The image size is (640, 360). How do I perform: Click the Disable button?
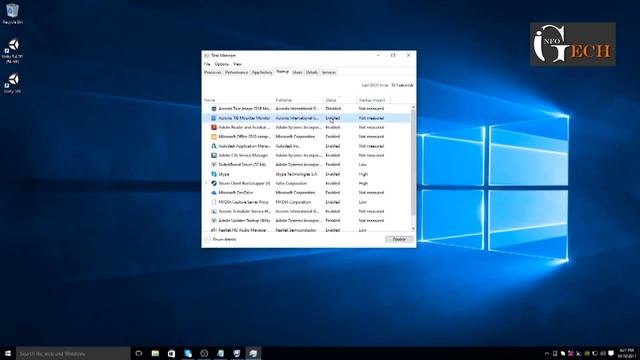click(399, 240)
